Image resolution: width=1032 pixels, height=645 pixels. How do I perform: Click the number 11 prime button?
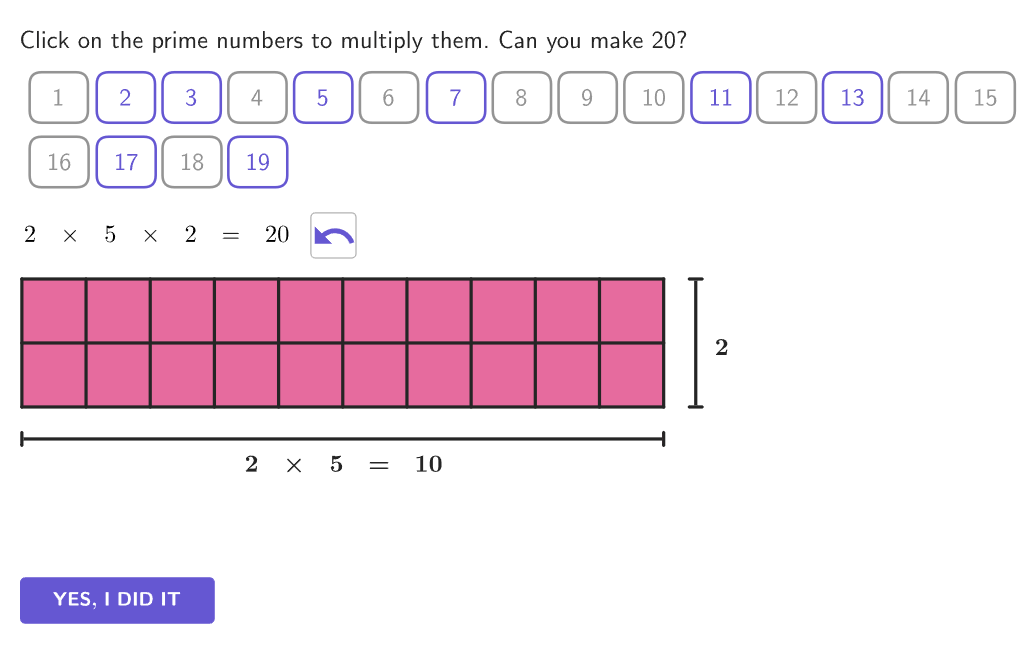tap(720, 97)
